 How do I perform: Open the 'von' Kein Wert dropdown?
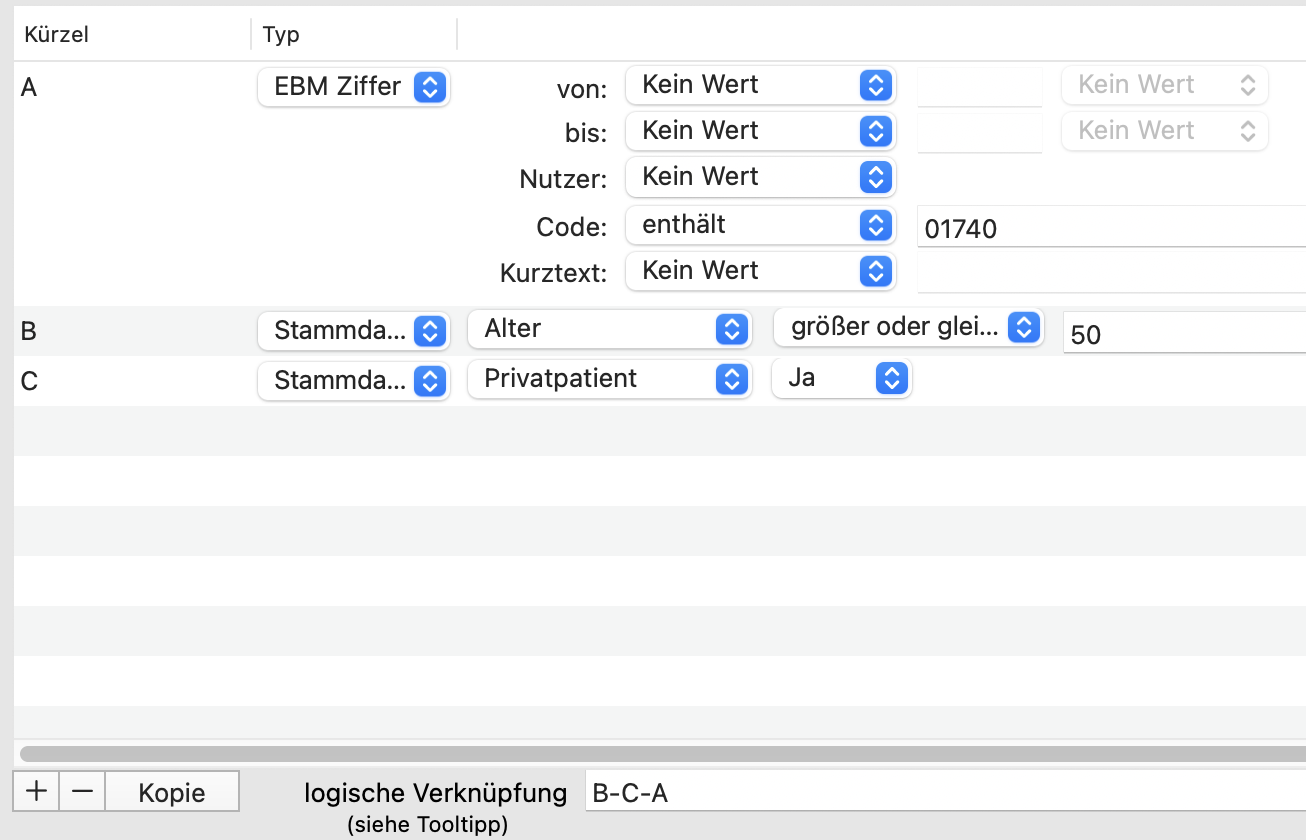(x=760, y=85)
